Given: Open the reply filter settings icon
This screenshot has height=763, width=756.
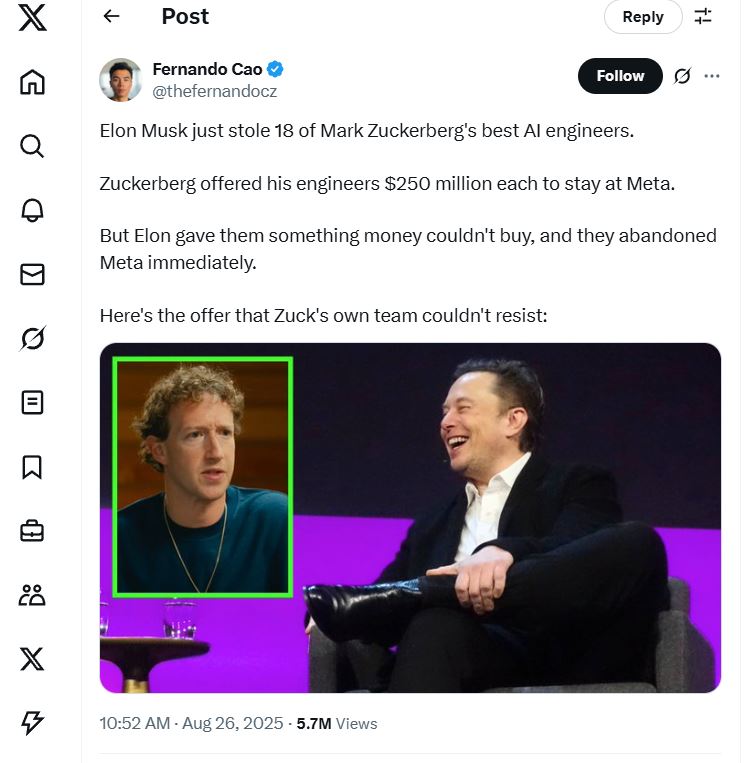Looking at the screenshot, I should point(703,16).
